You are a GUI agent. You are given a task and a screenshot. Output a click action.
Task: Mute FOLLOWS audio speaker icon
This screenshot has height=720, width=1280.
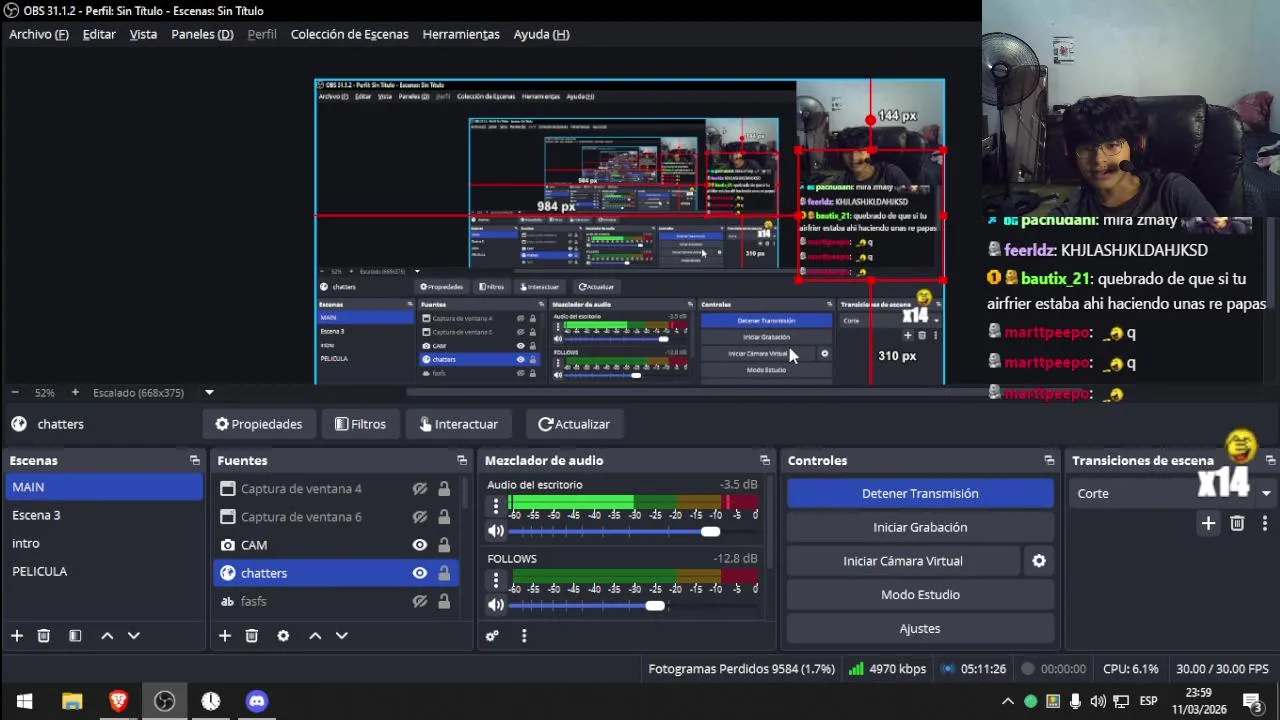496,605
